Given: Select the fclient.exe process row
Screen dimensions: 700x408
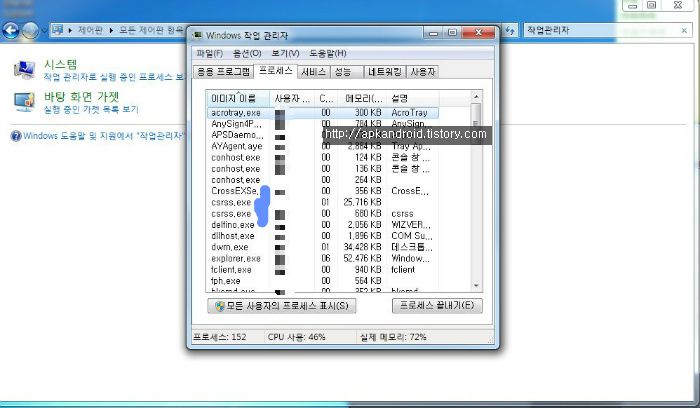Looking at the screenshot, I should (x=322, y=270).
